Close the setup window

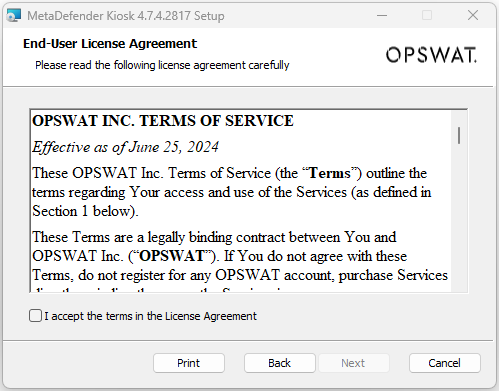click(x=473, y=15)
